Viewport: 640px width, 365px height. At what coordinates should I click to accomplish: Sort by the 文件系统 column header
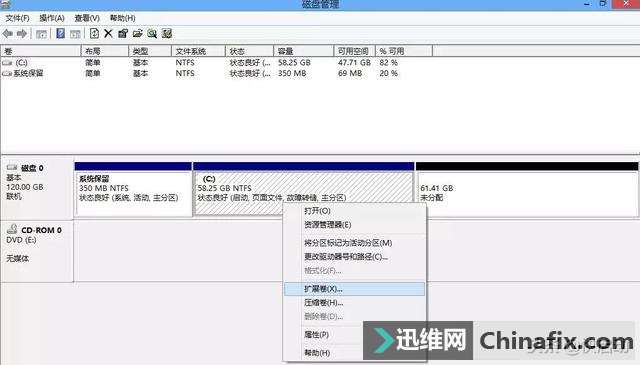point(198,51)
